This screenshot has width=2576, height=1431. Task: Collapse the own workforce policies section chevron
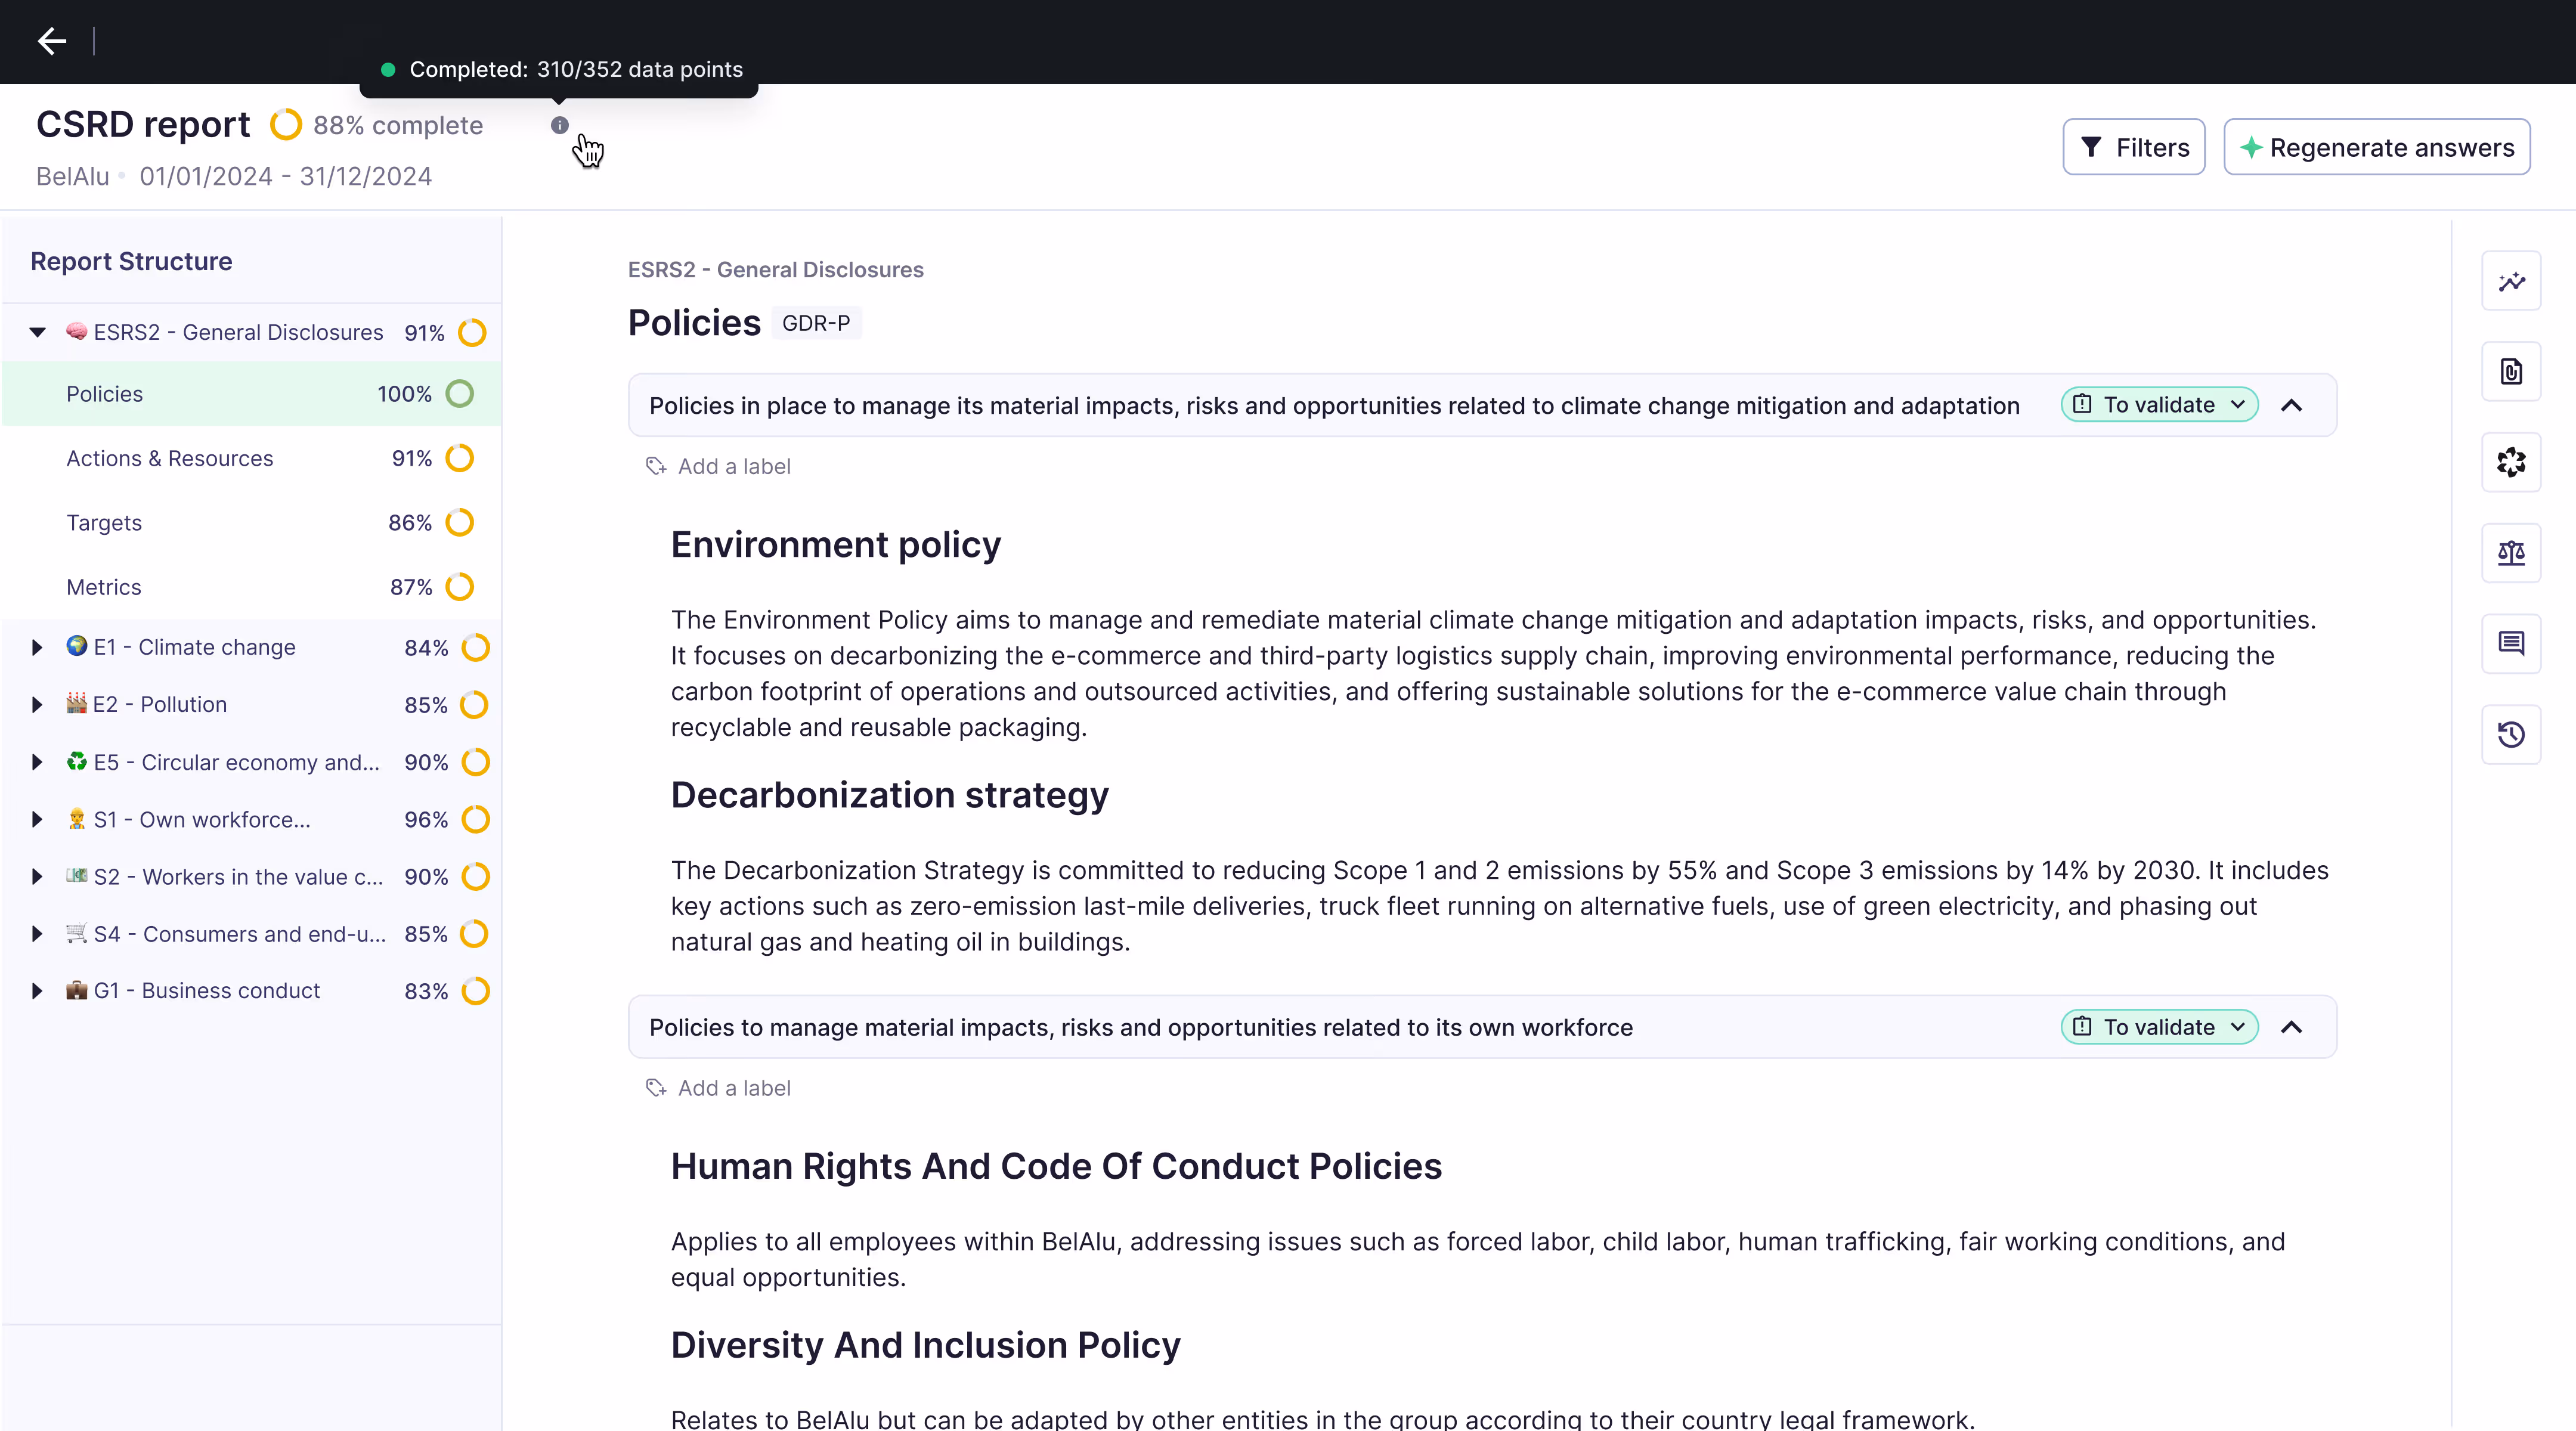coord(2291,1027)
